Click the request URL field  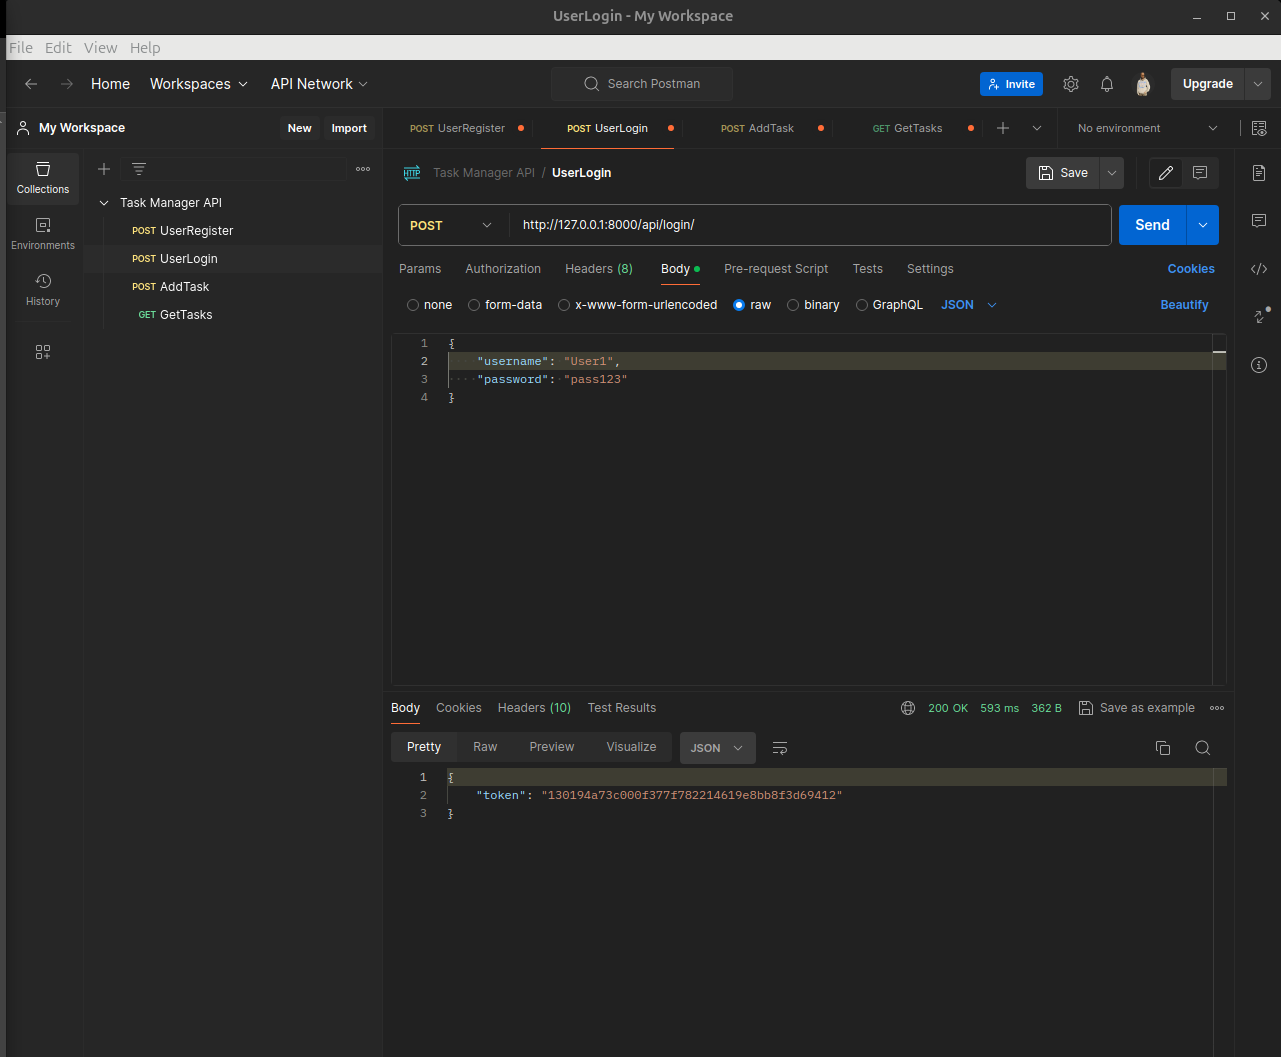coord(810,225)
